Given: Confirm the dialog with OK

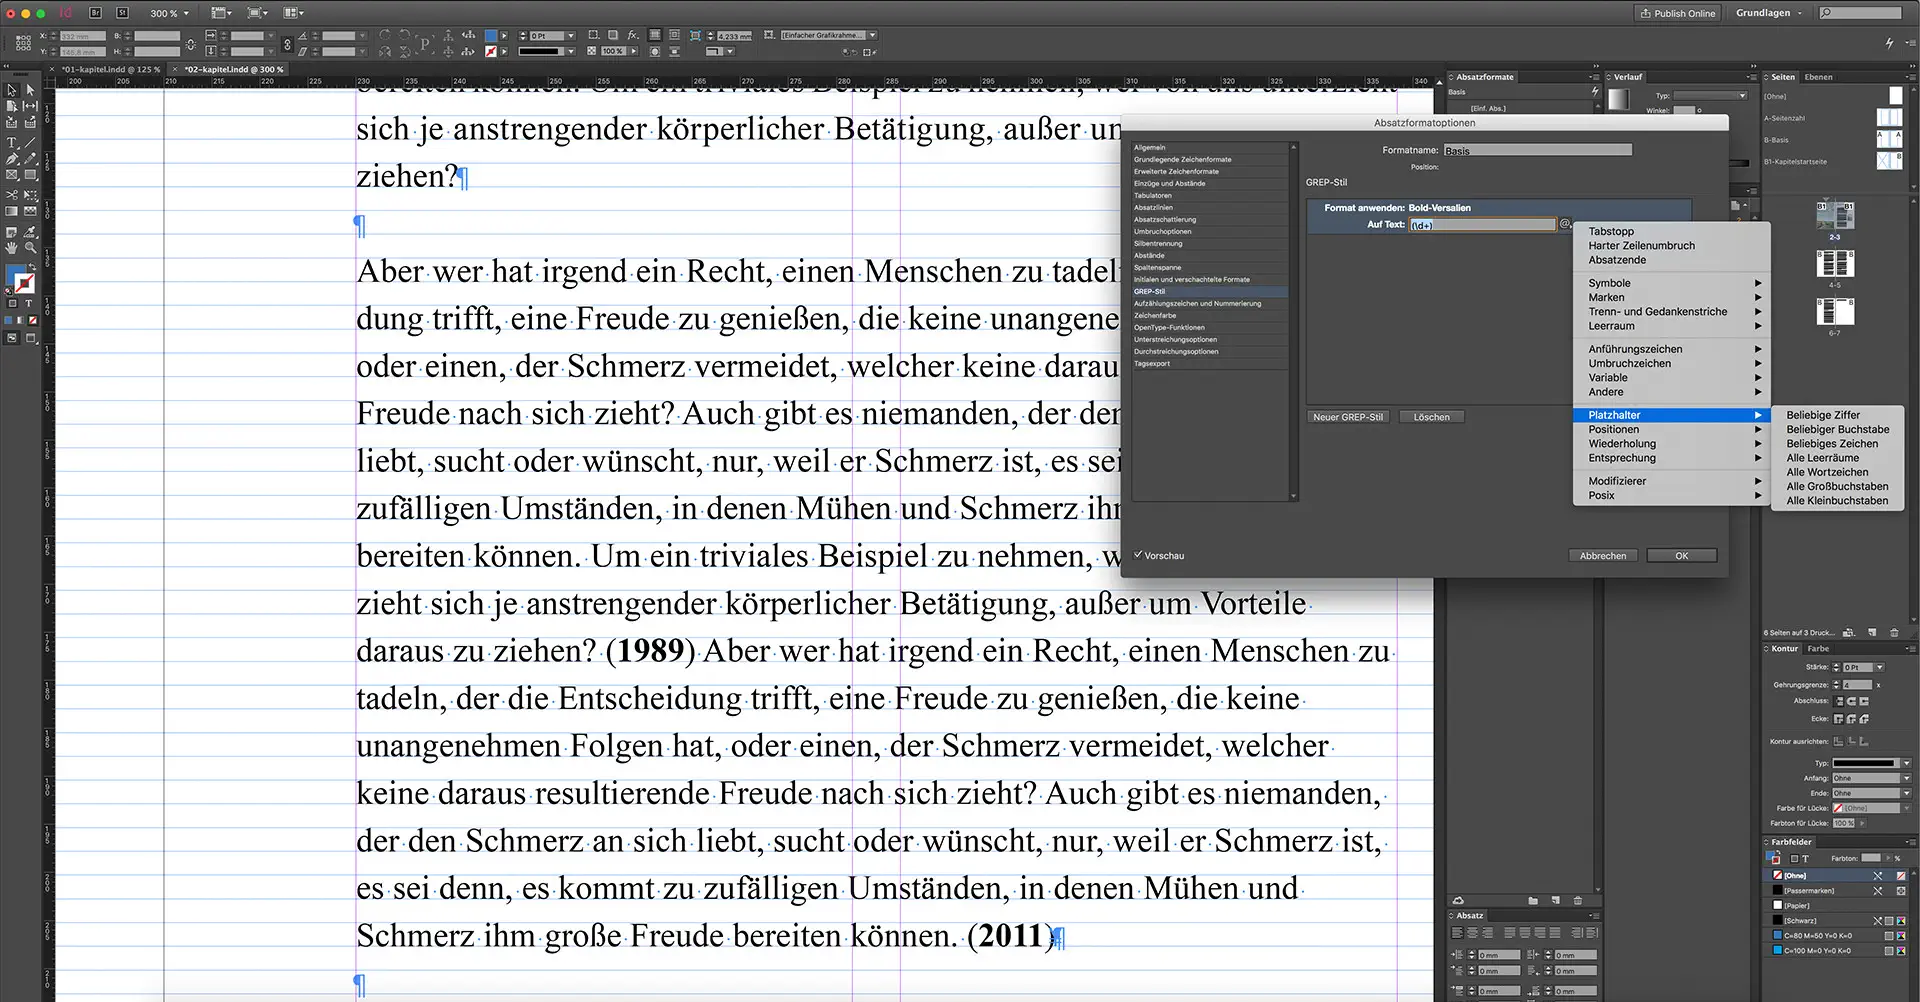Looking at the screenshot, I should tap(1681, 555).
